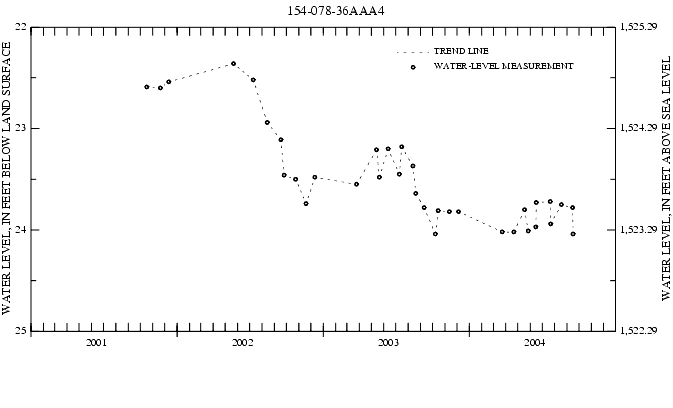This screenshot has height=408, width=673.
Task: Click the leftmost measurement point on the chart
Action: click(x=147, y=87)
